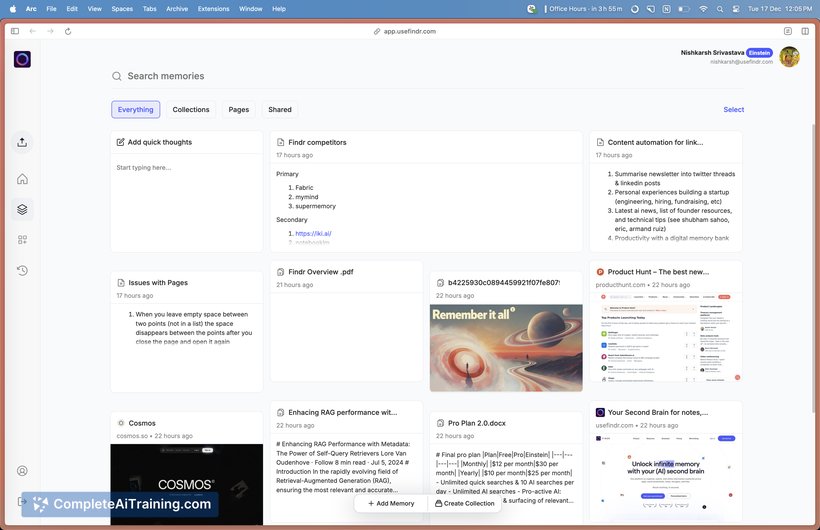Go forward with the browser forward arrow

(x=50, y=31)
